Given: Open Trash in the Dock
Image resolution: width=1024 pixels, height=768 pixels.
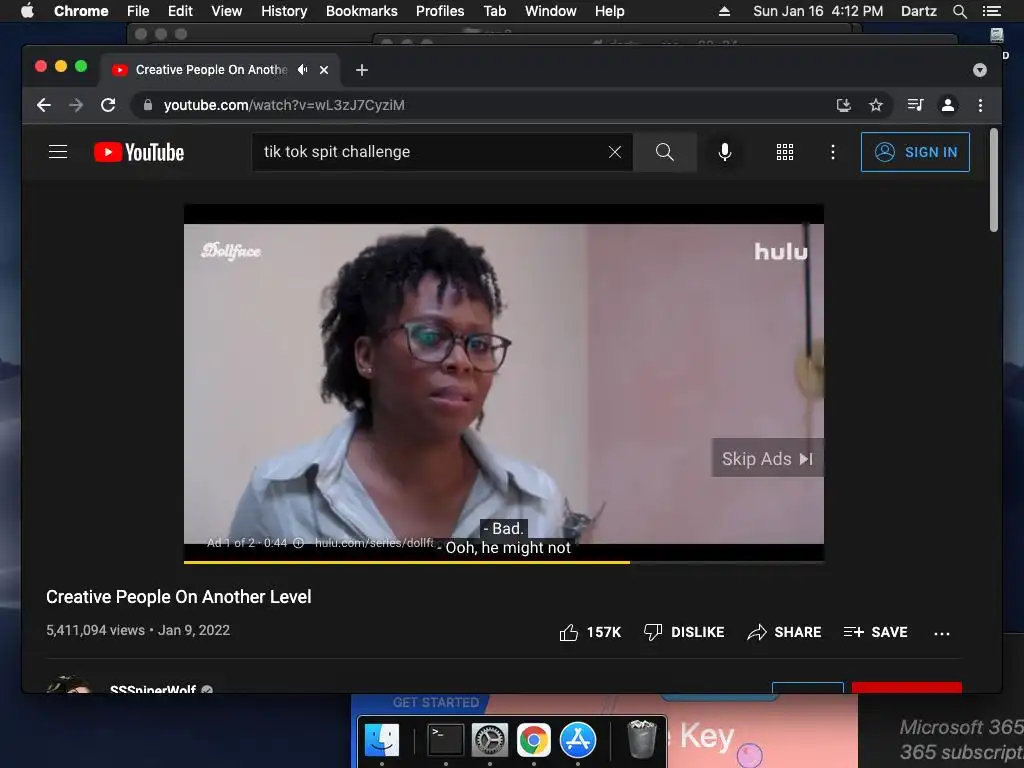Looking at the screenshot, I should 642,739.
